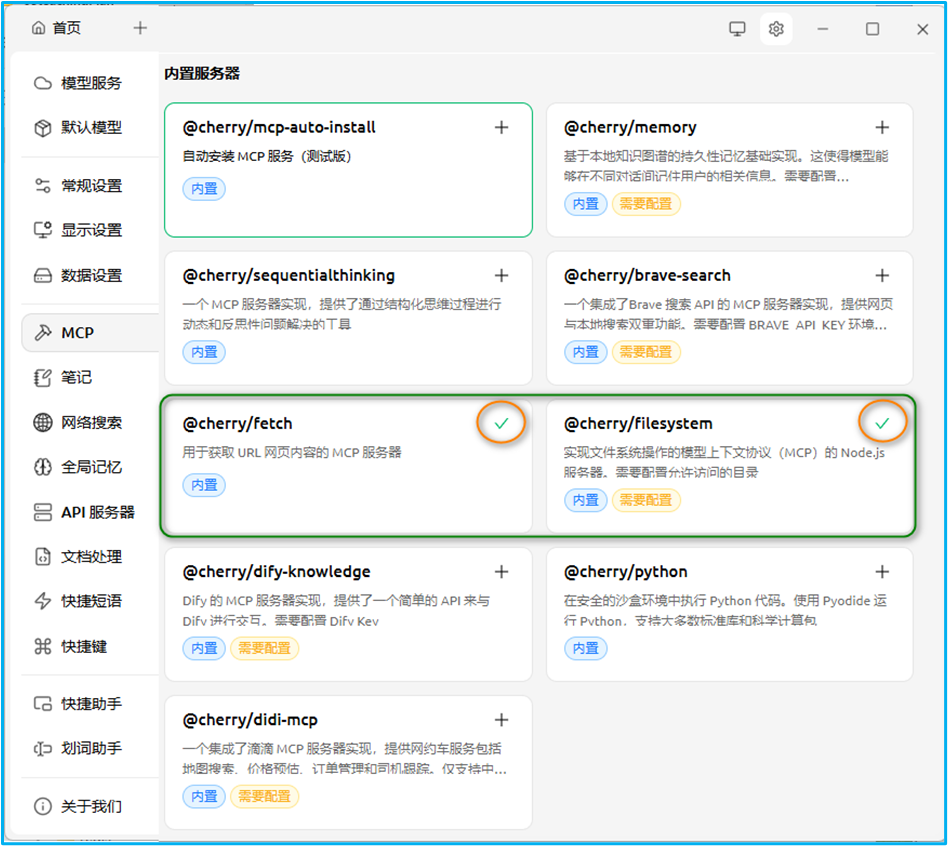Viewport: 948px width, 846px height.
Task: Switch to the 首页 home tab
Action: (x=57, y=28)
